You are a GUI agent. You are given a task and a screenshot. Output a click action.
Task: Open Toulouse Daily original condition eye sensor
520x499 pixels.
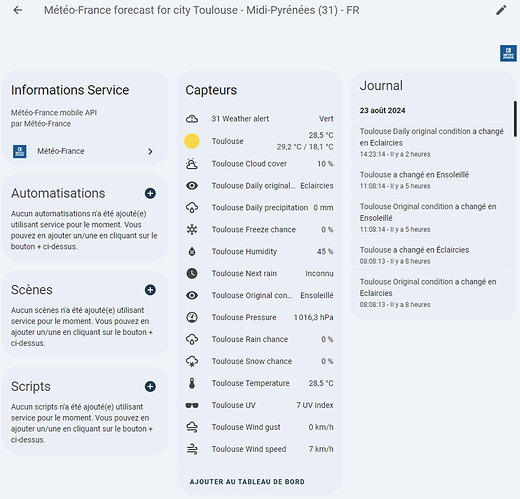pos(259,186)
